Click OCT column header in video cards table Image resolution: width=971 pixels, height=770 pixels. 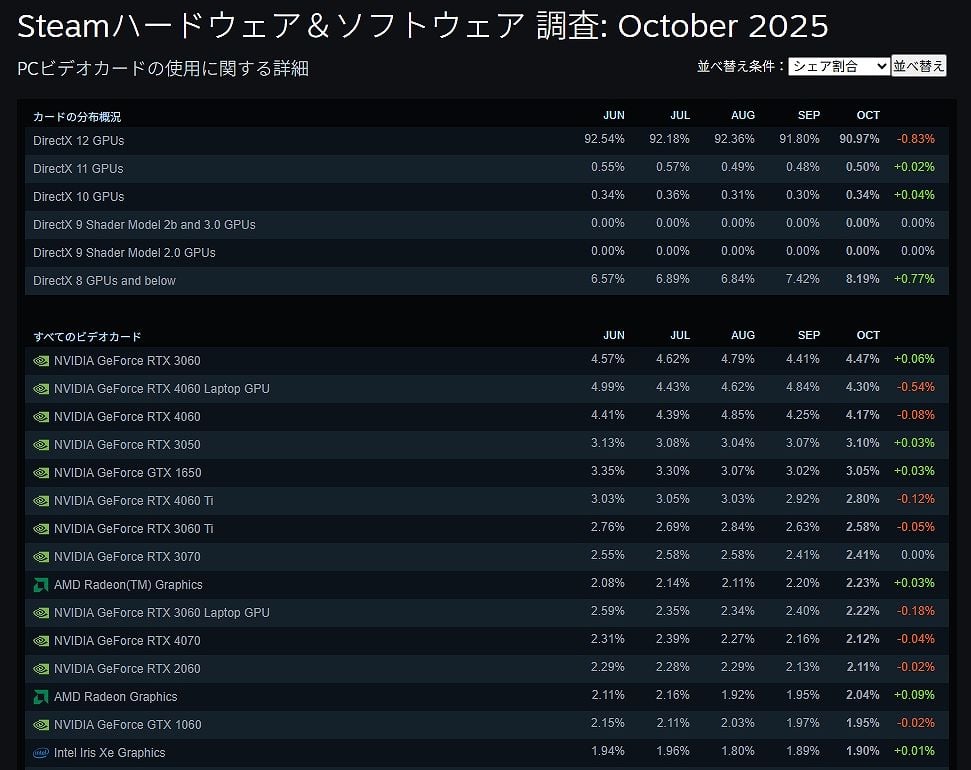click(x=868, y=336)
